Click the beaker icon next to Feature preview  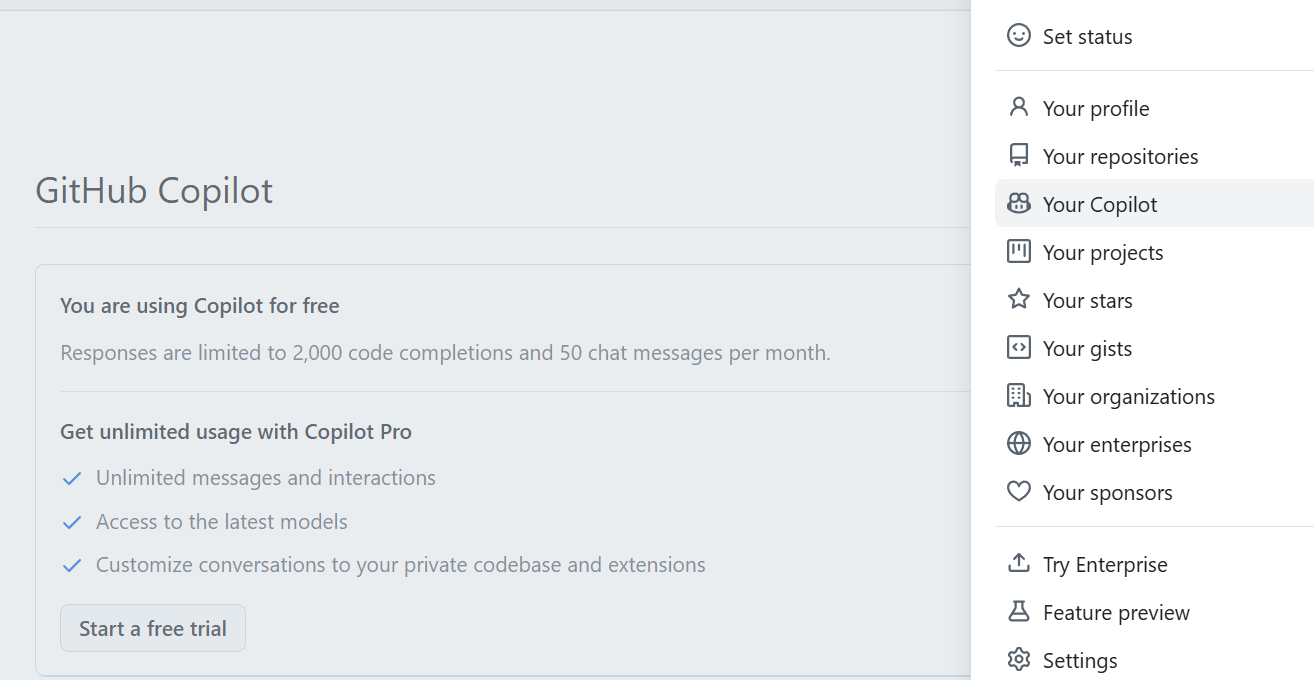1018,611
